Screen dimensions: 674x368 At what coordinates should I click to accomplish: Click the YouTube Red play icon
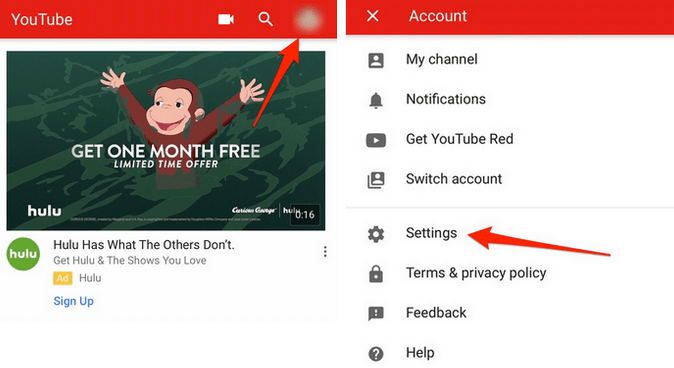click(x=376, y=140)
